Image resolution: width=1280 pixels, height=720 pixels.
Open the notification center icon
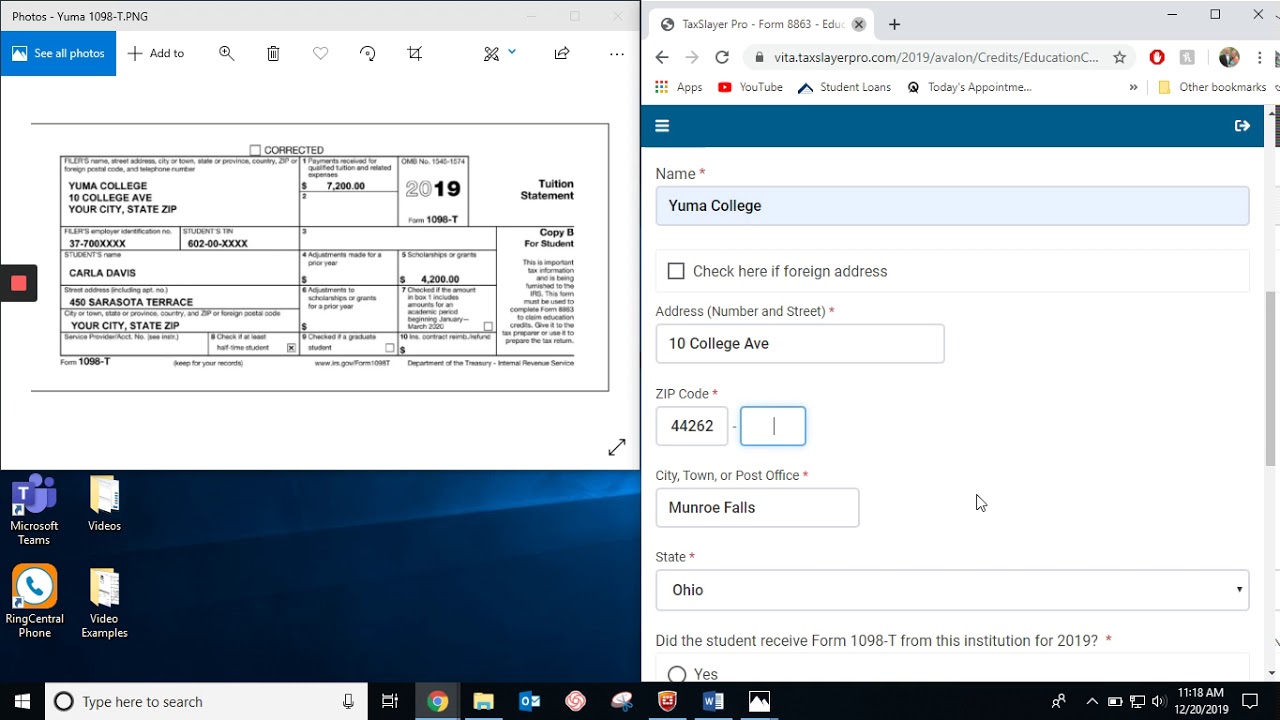coord(1249,701)
